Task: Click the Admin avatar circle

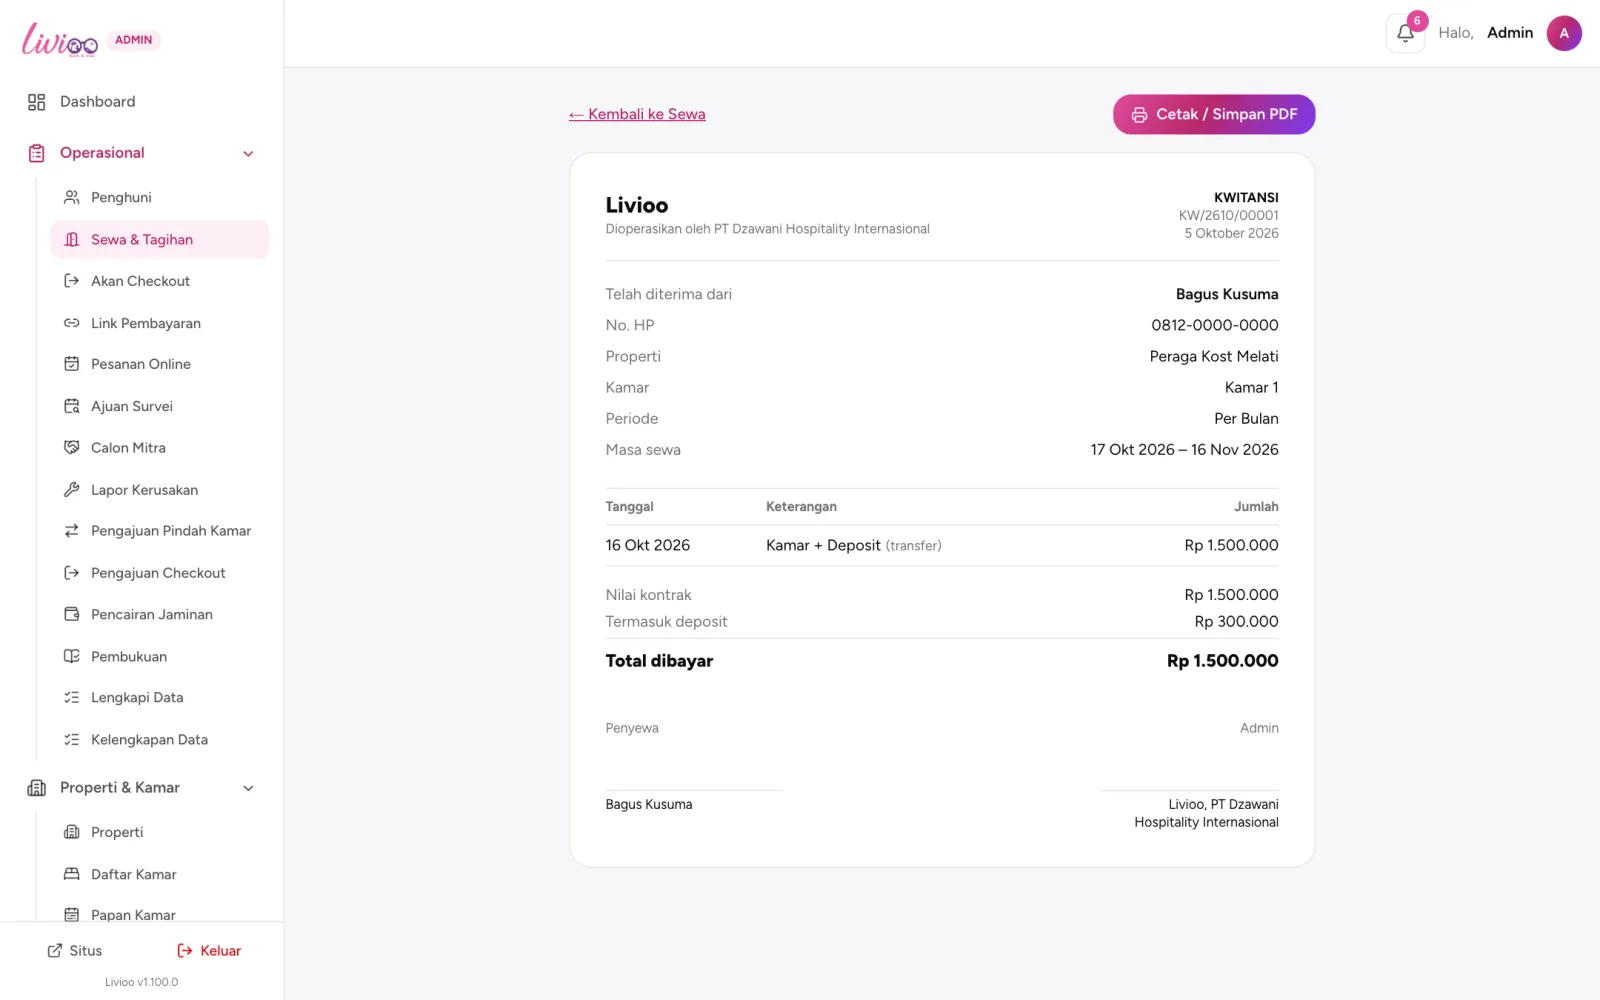Action: 1564,33
